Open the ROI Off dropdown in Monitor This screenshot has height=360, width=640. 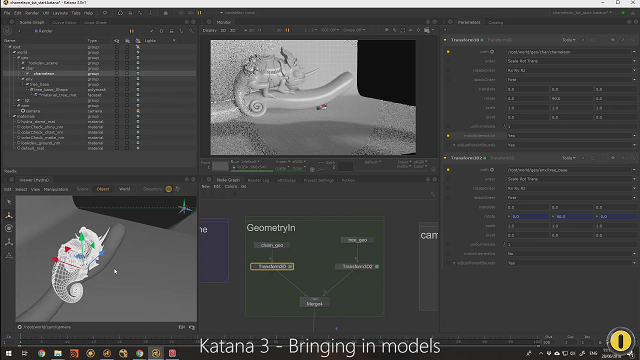tap(330, 30)
